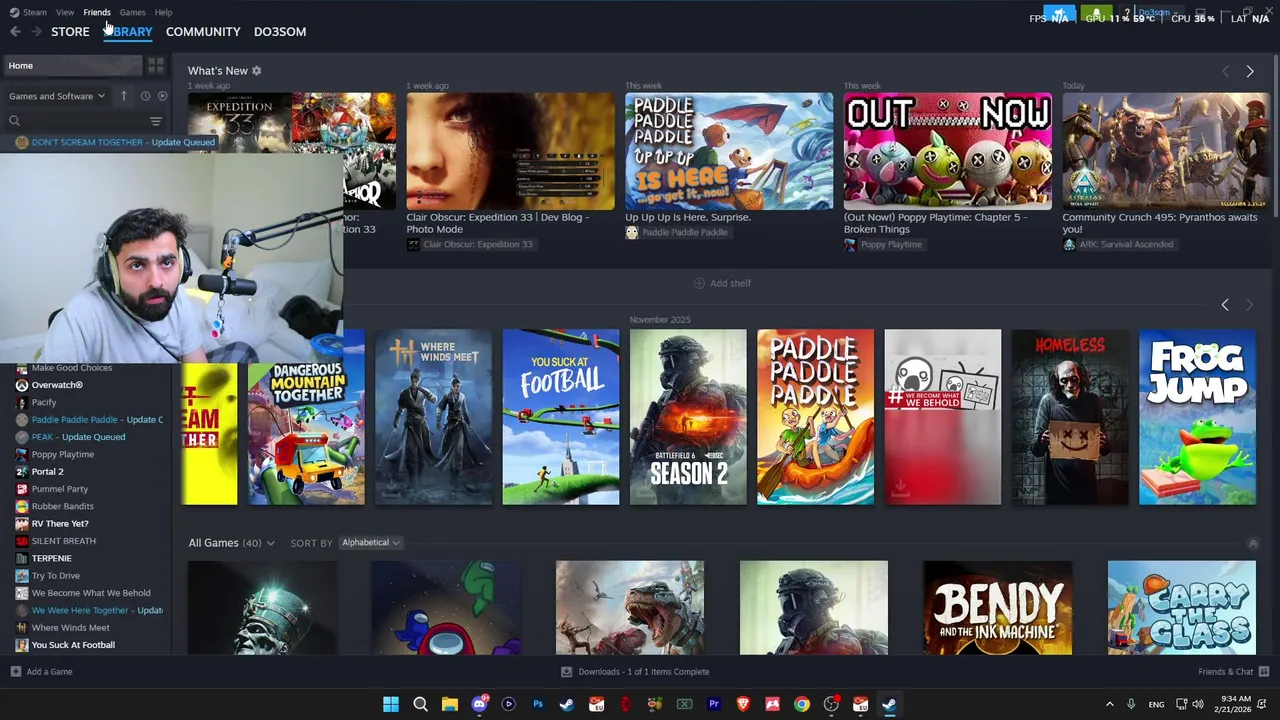Switch to the COMMUNITY tab
The image size is (1280, 720).
pos(203,32)
